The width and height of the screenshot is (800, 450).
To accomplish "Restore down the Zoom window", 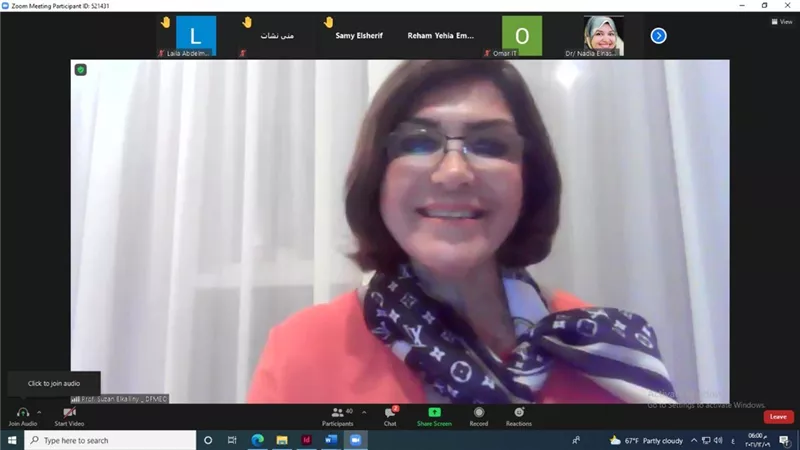I will click(x=764, y=6).
